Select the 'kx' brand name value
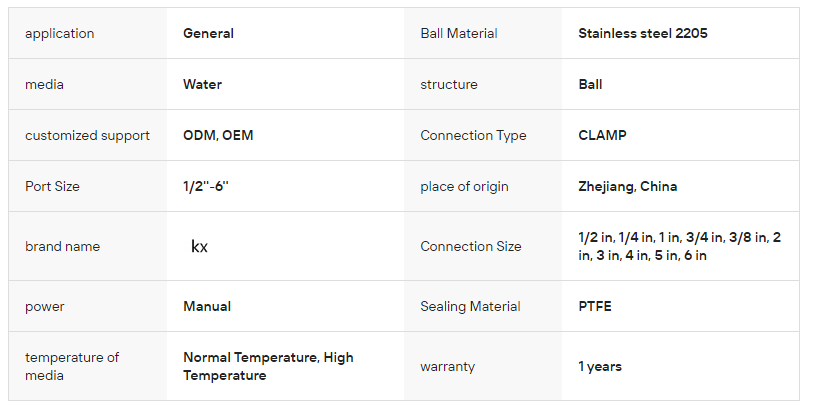This screenshot has width=818, height=417. pos(199,246)
